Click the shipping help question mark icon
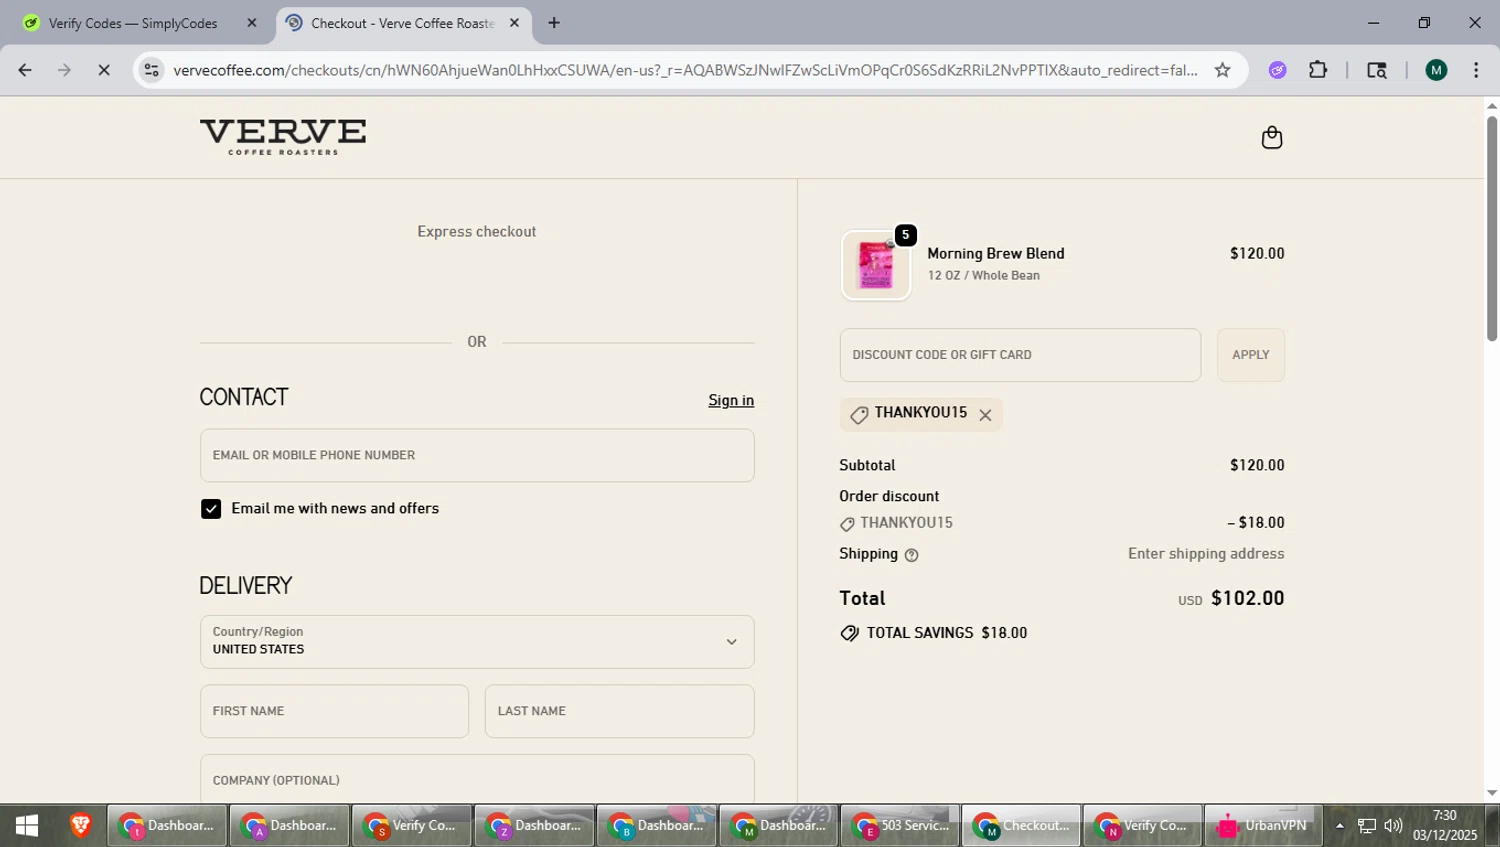The width and height of the screenshot is (1500, 847). click(x=911, y=555)
